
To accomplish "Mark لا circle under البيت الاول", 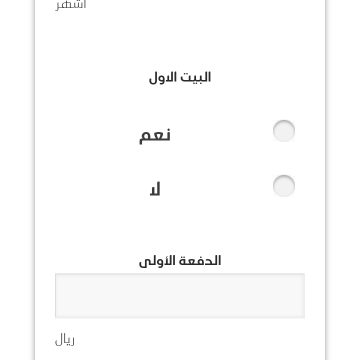I will [x=284, y=186].
